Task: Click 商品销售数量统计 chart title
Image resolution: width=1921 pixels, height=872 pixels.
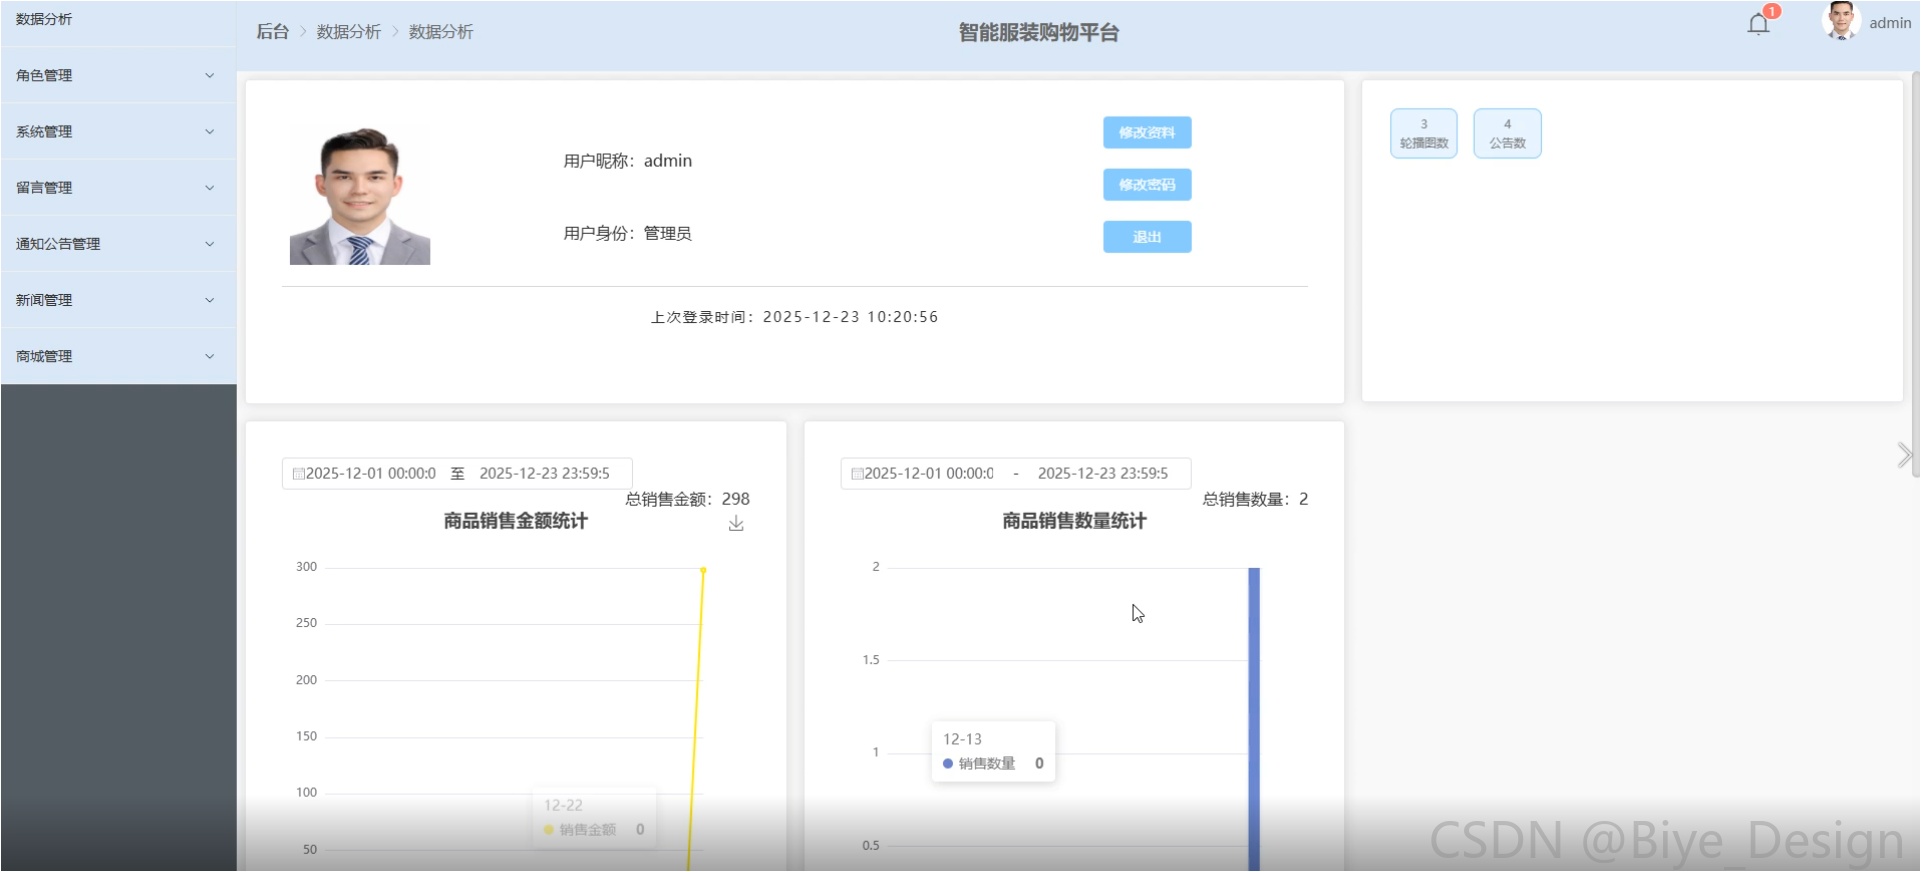Action: 1074,521
